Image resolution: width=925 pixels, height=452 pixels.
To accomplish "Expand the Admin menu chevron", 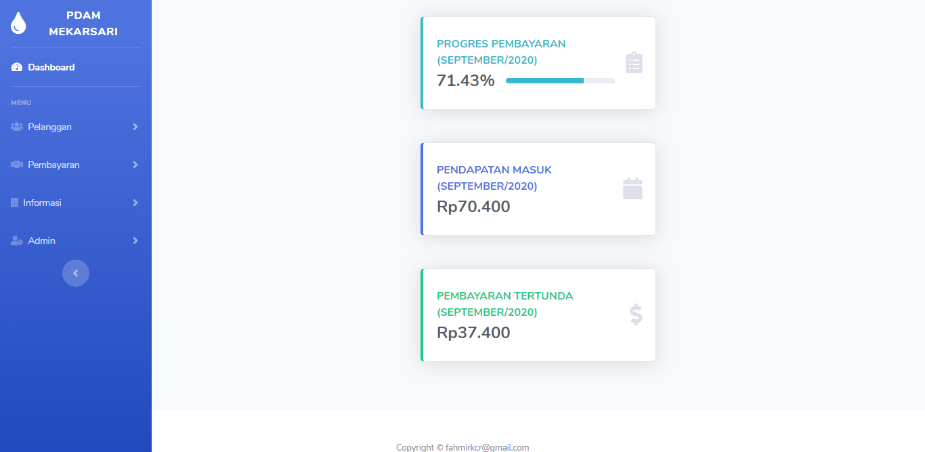I will click(x=135, y=241).
